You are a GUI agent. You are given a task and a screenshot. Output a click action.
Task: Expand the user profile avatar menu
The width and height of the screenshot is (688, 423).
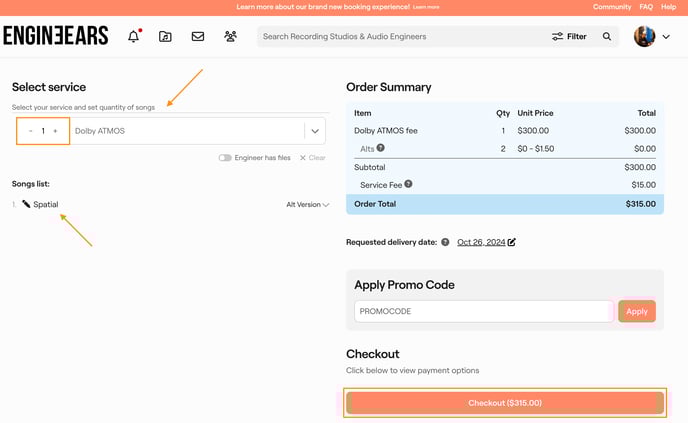pos(652,37)
